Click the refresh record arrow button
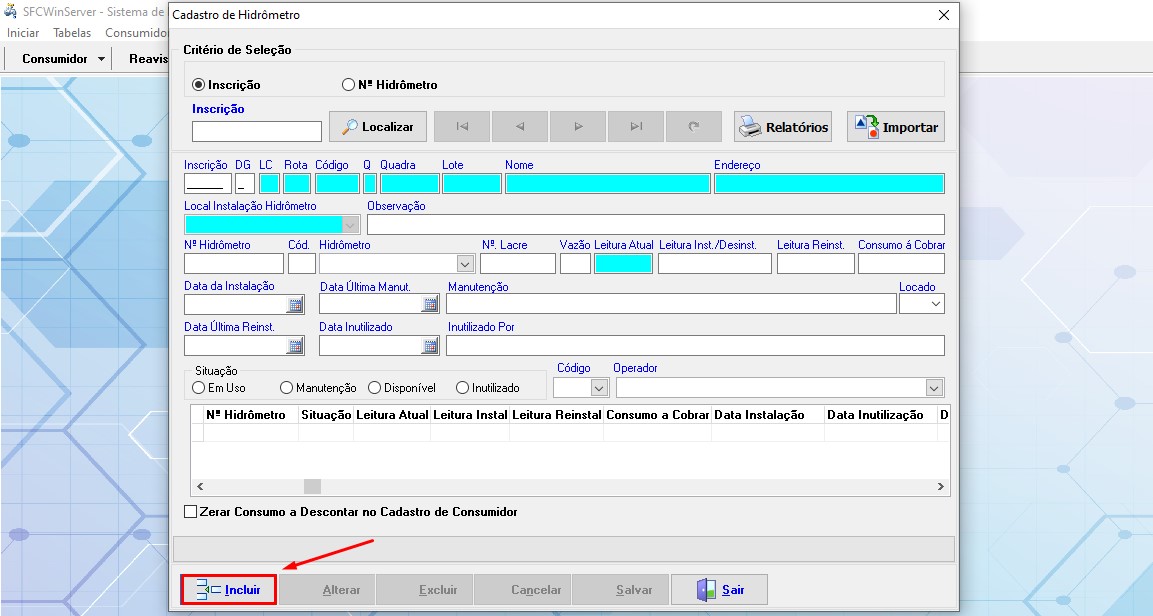 click(694, 127)
